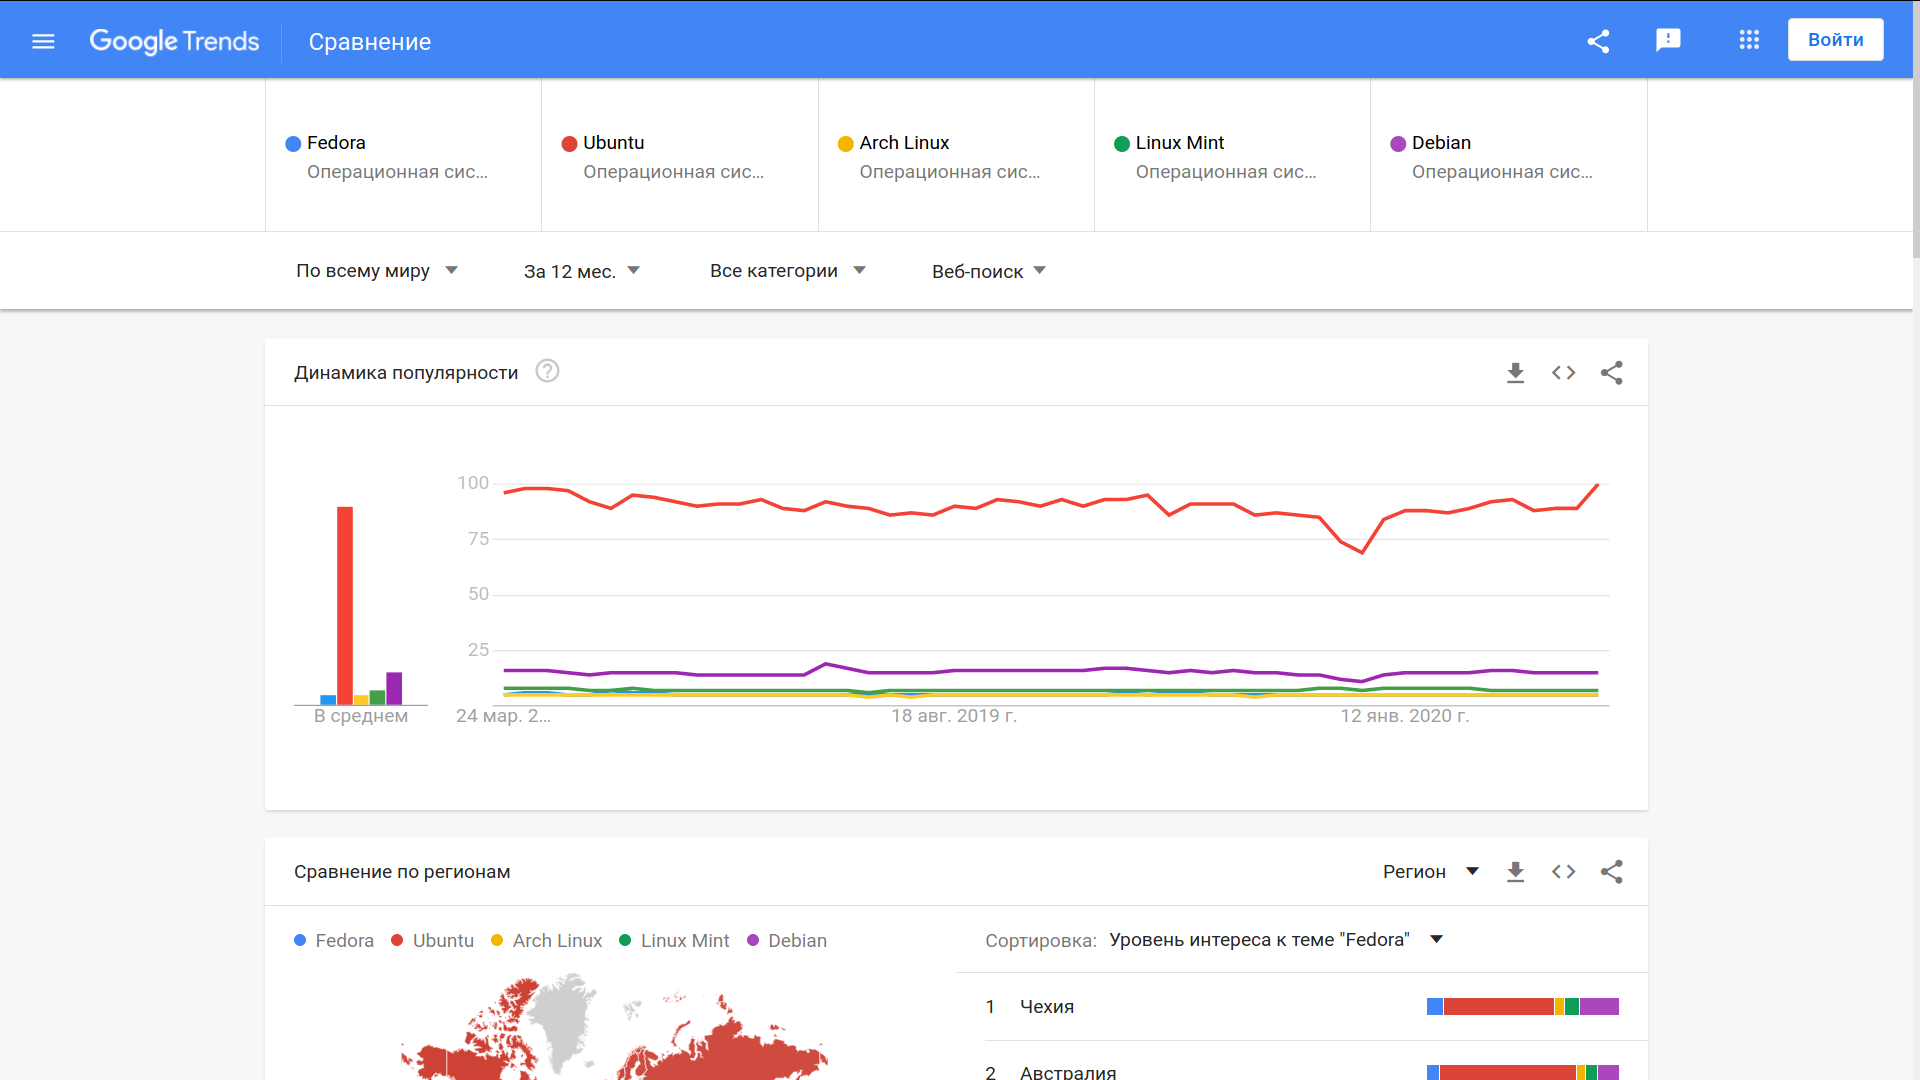
Task: Edit the Ubuntu search term
Action: point(680,156)
